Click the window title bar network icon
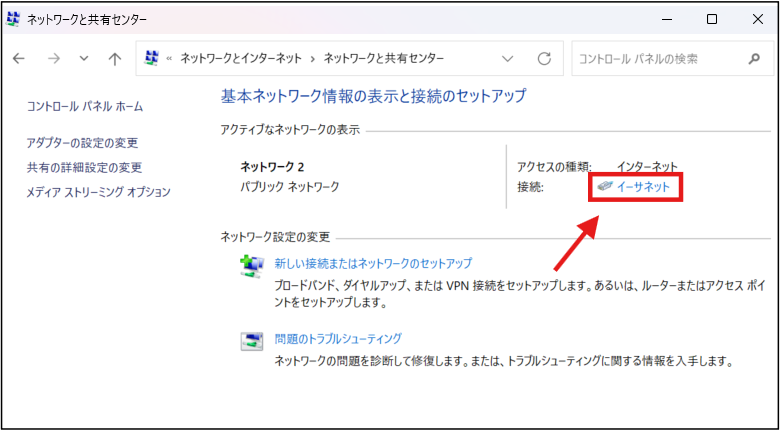The image size is (780, 433). click(x=13, y=19)
